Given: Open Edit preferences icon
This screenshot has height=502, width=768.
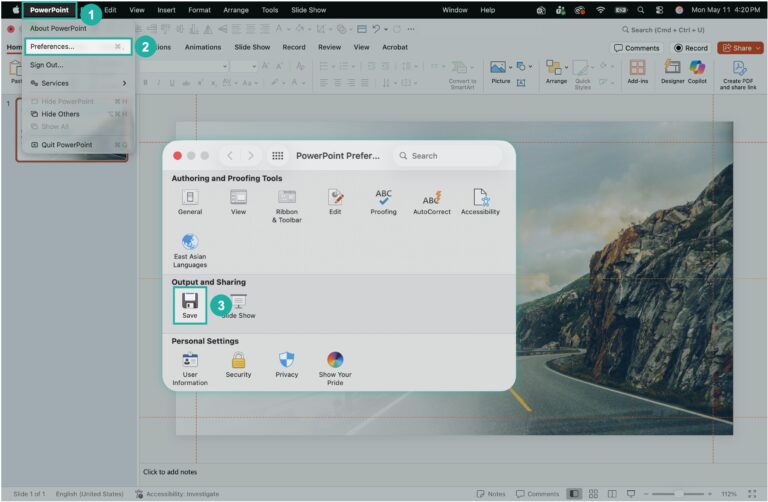Looking at the screenshot, I should [335, 202].
